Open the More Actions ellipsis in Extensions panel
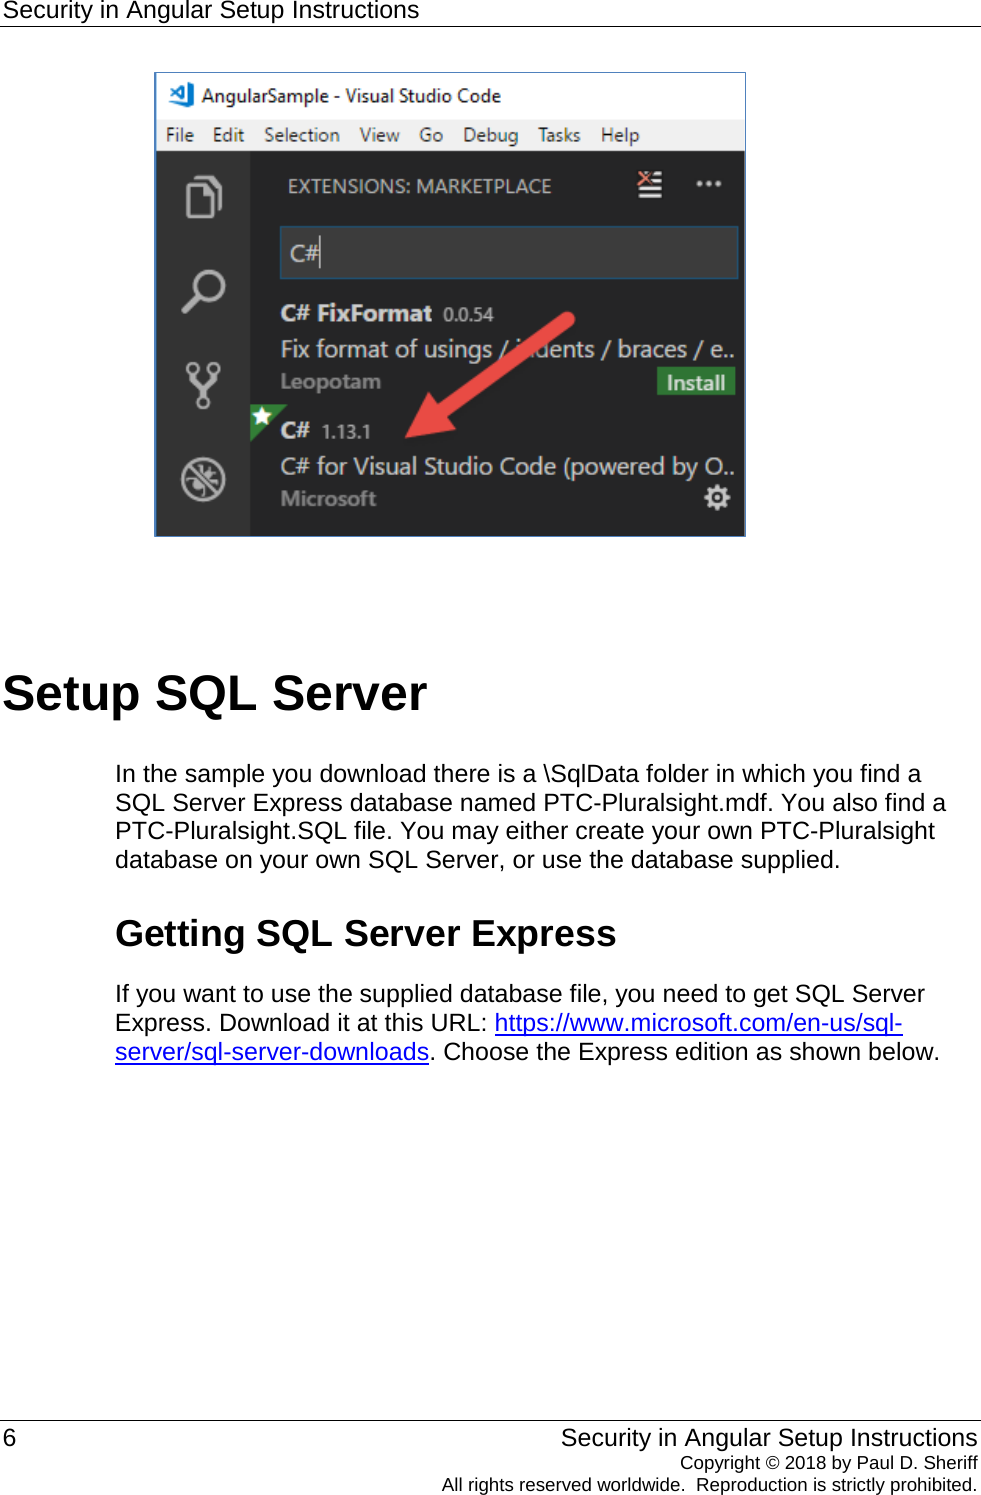 click(709, 184)
